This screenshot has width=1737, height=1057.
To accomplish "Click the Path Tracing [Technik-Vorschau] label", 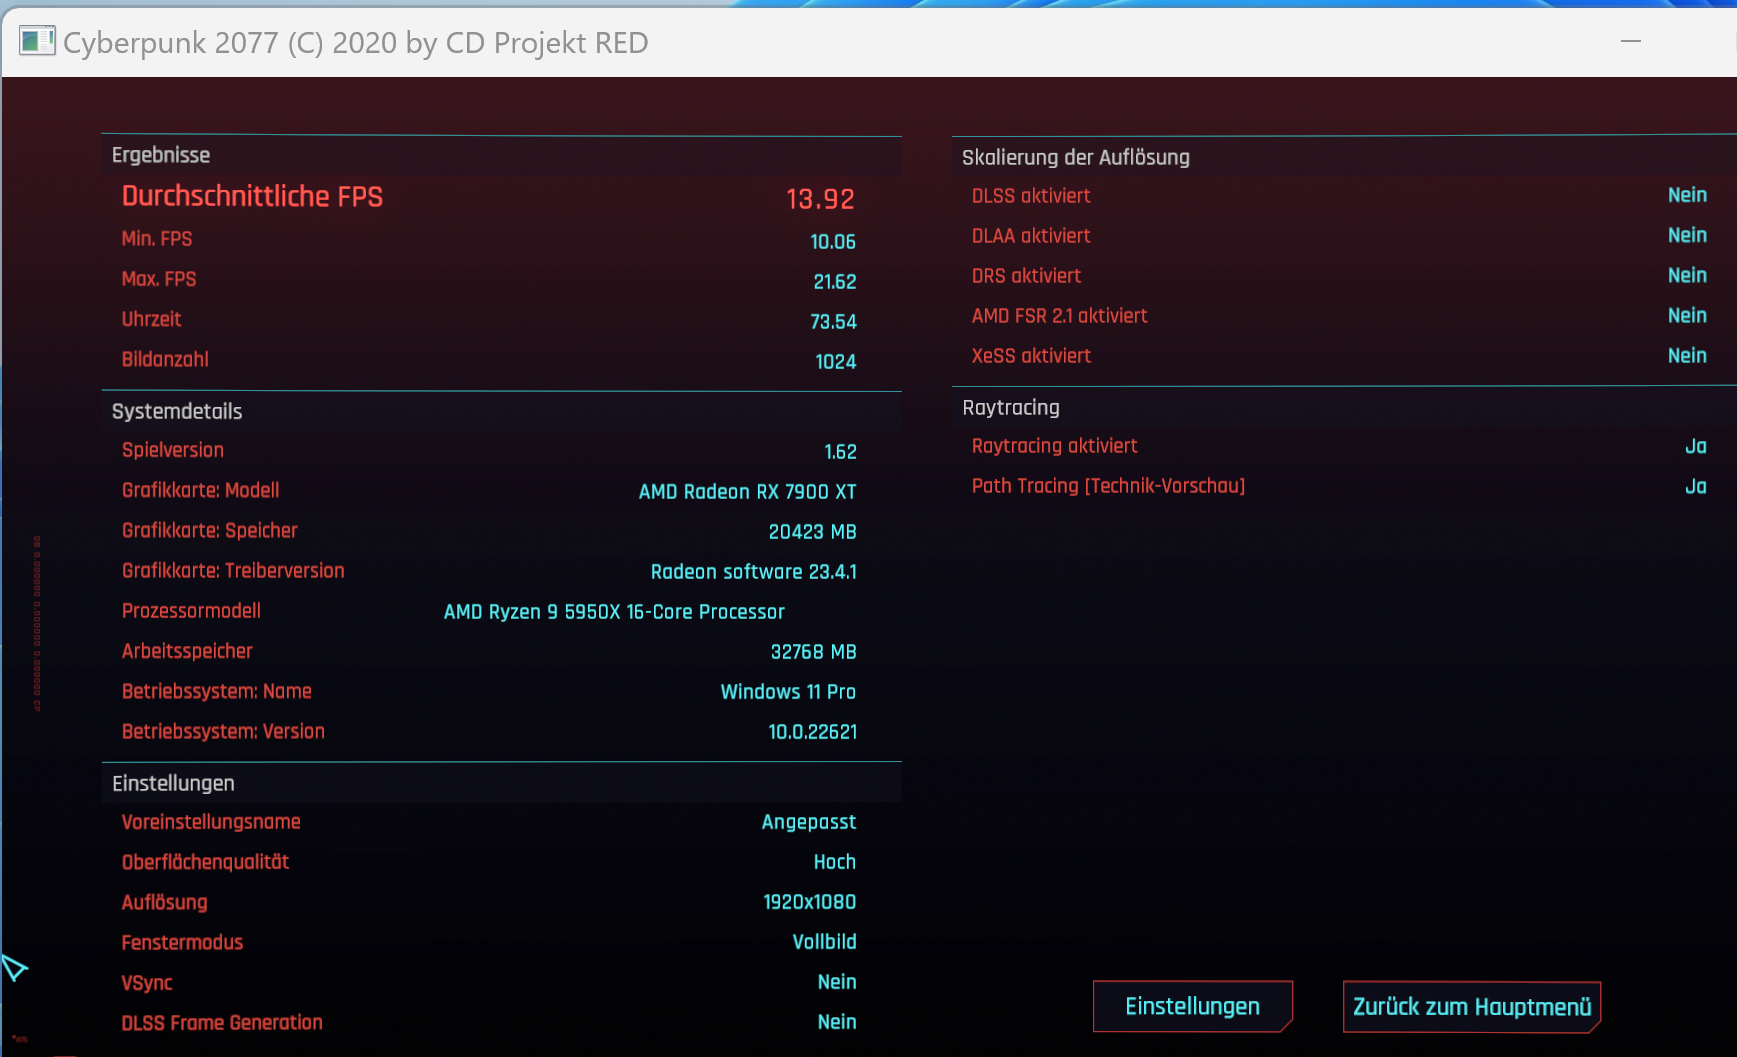I will tap(1108, 486).
